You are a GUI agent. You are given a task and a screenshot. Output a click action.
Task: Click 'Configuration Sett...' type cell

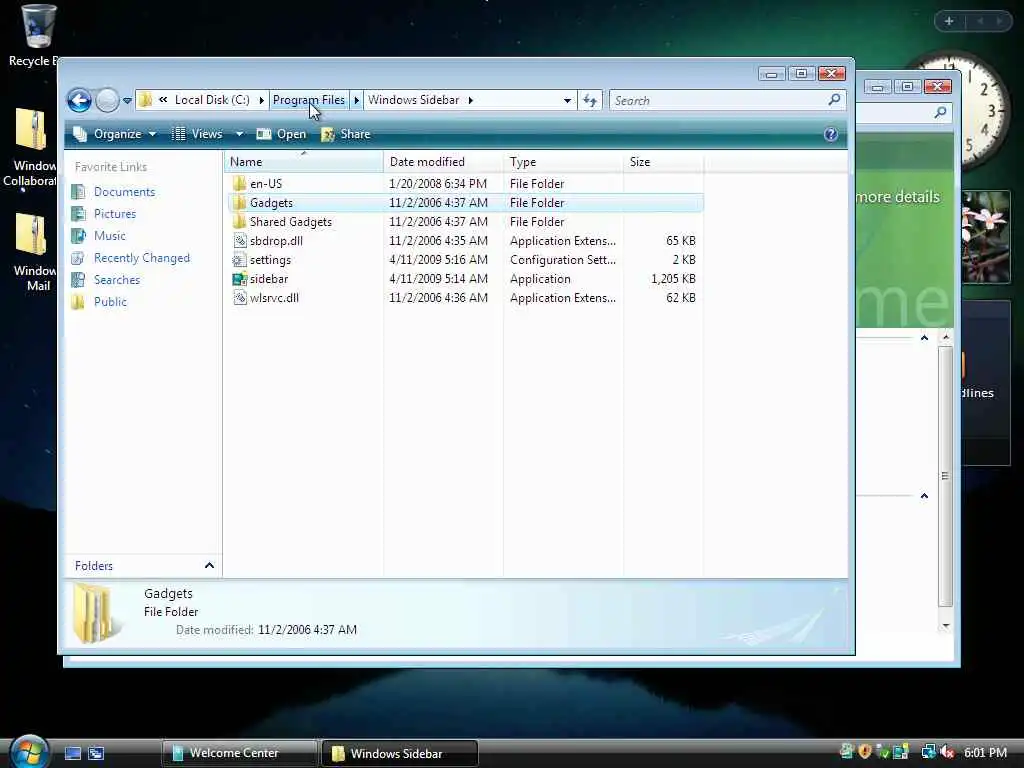coord(562,260)
